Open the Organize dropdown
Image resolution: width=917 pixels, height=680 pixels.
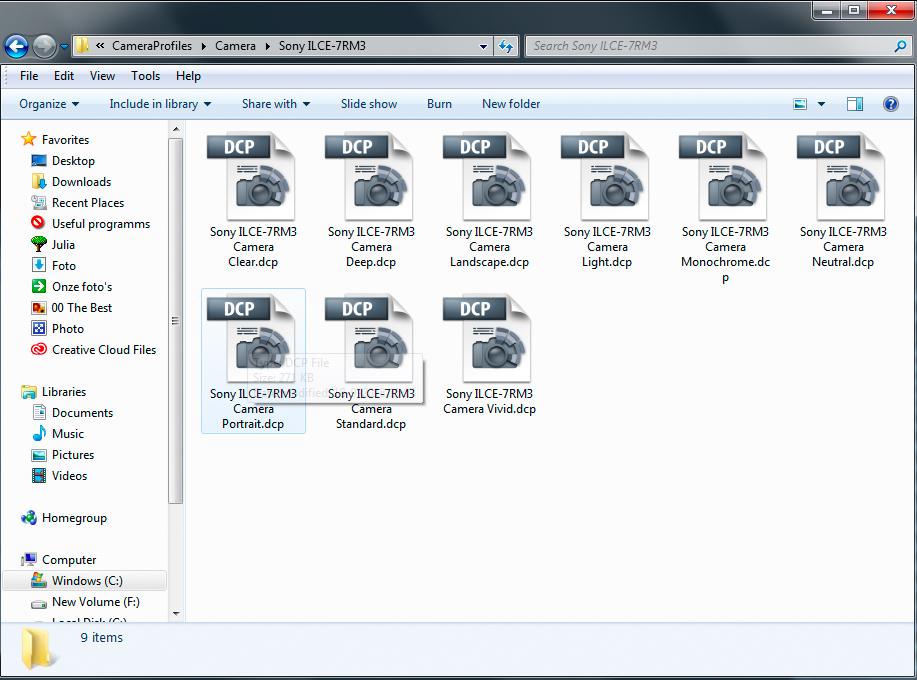[x=49, y=104]
